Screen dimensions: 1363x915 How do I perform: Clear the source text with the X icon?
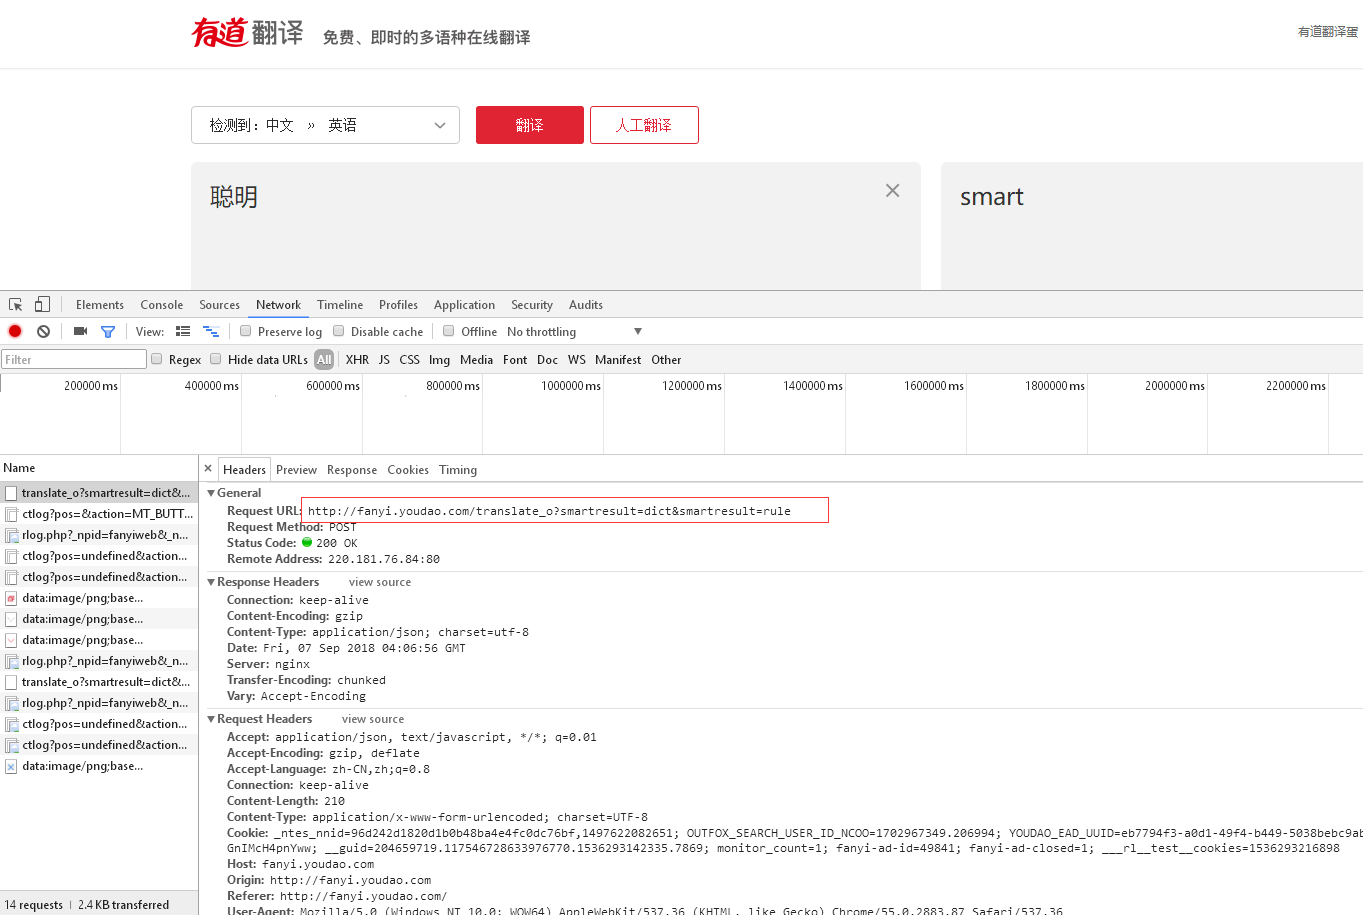point(893,191)
